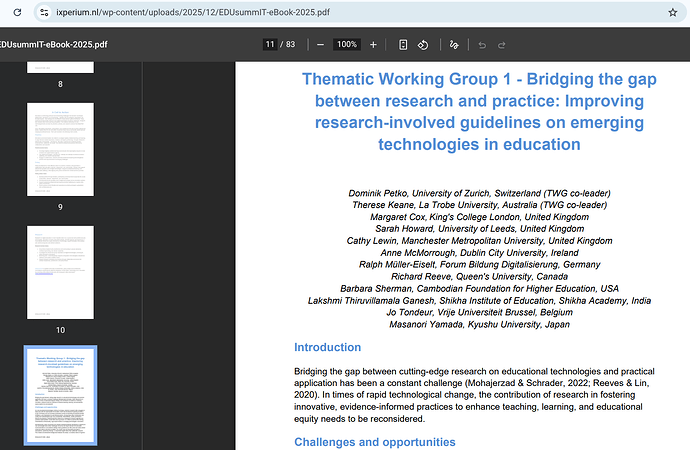Open site information icon in address bar
The image size is (690, 450).
tap(43, 12)
